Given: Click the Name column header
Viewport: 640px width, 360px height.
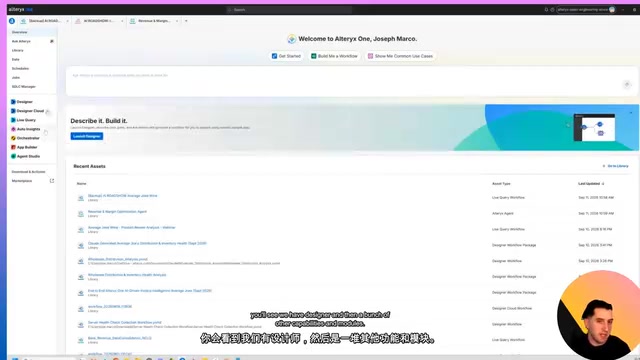Looking at the screenshot, I should (82, 184).
